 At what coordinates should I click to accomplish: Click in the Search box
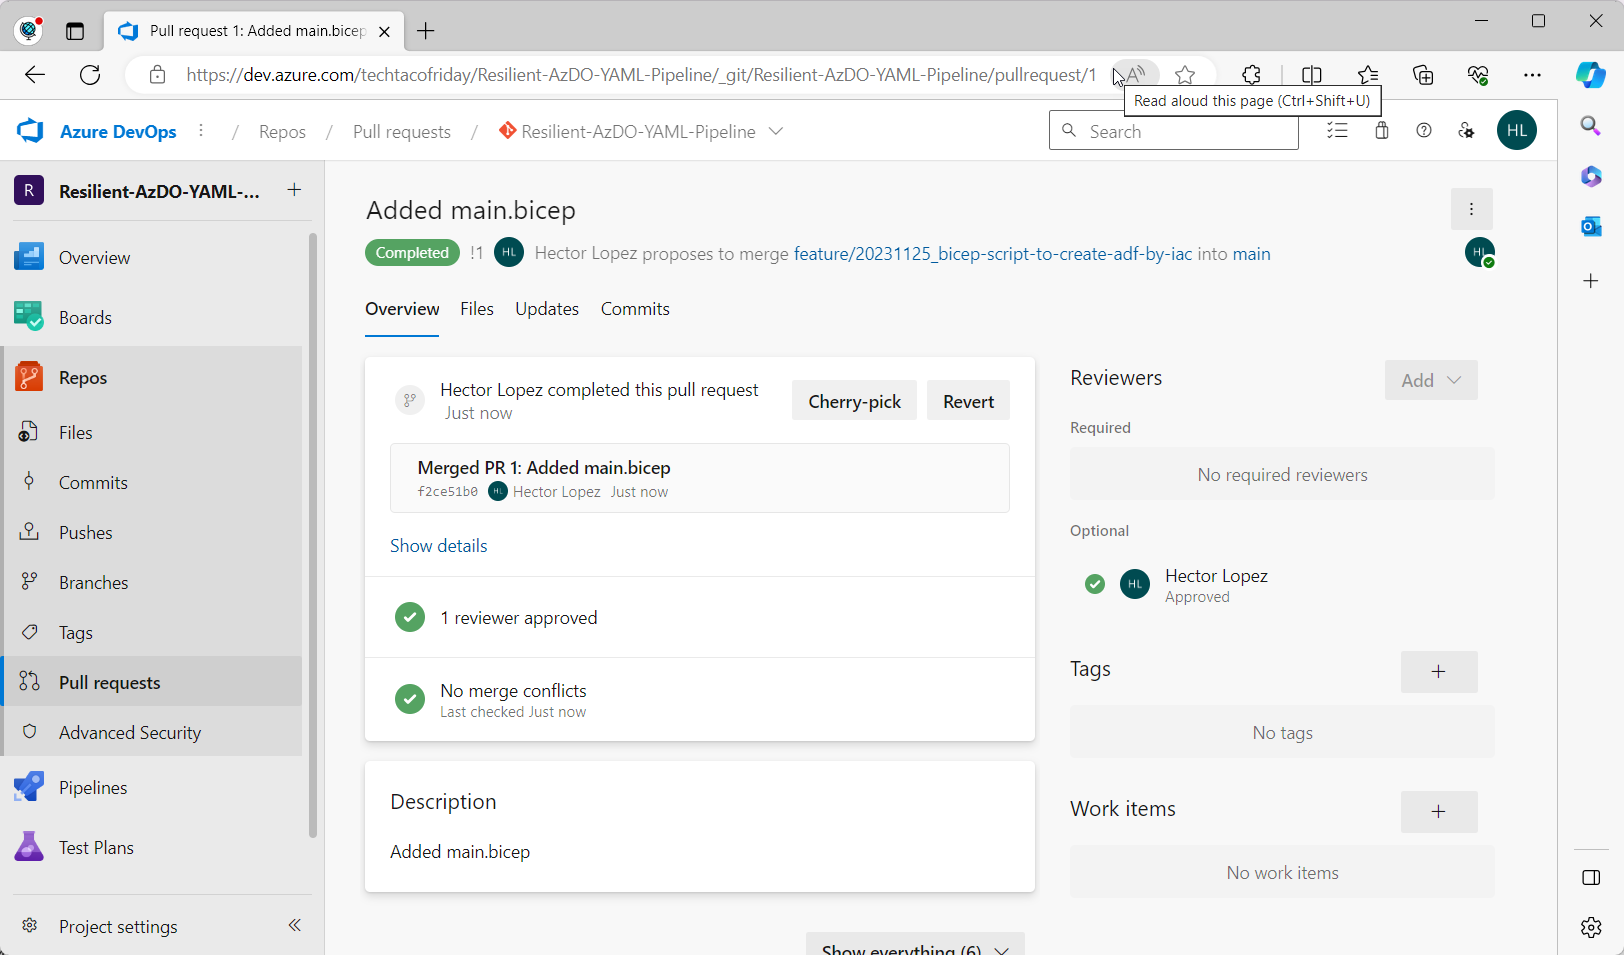pos(1174,131)
